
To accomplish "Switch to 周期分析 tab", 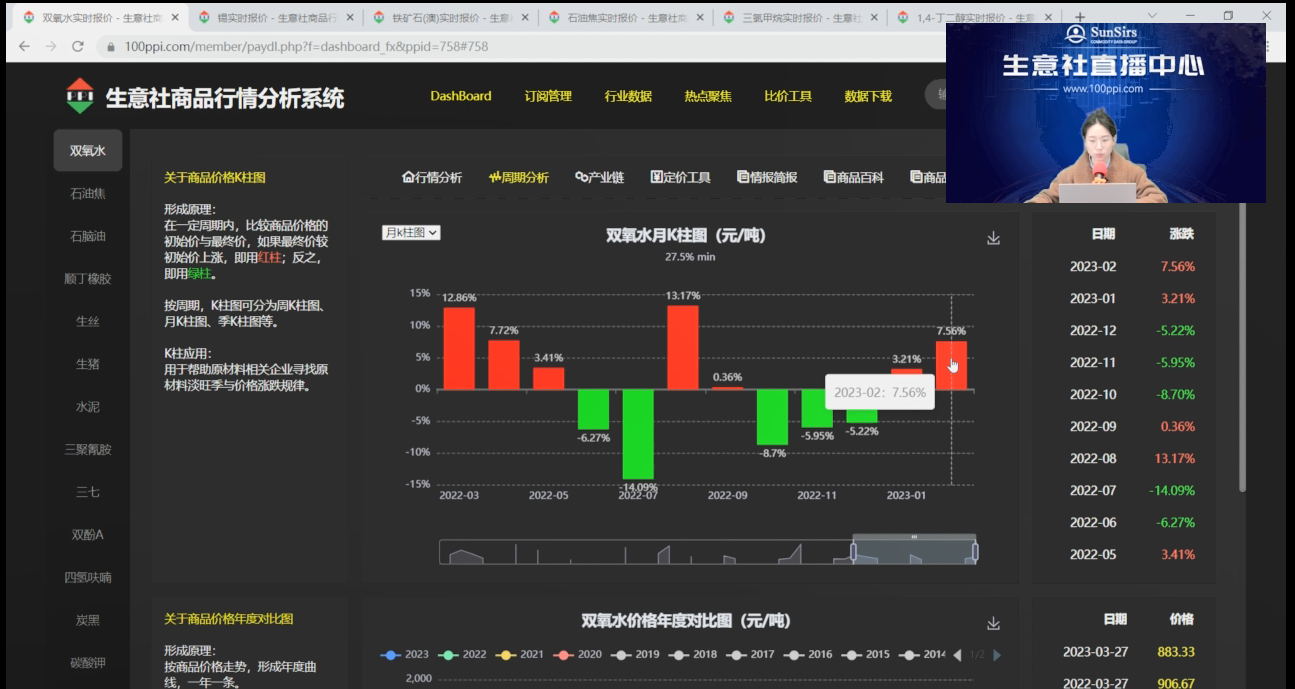I will point(519,177).
